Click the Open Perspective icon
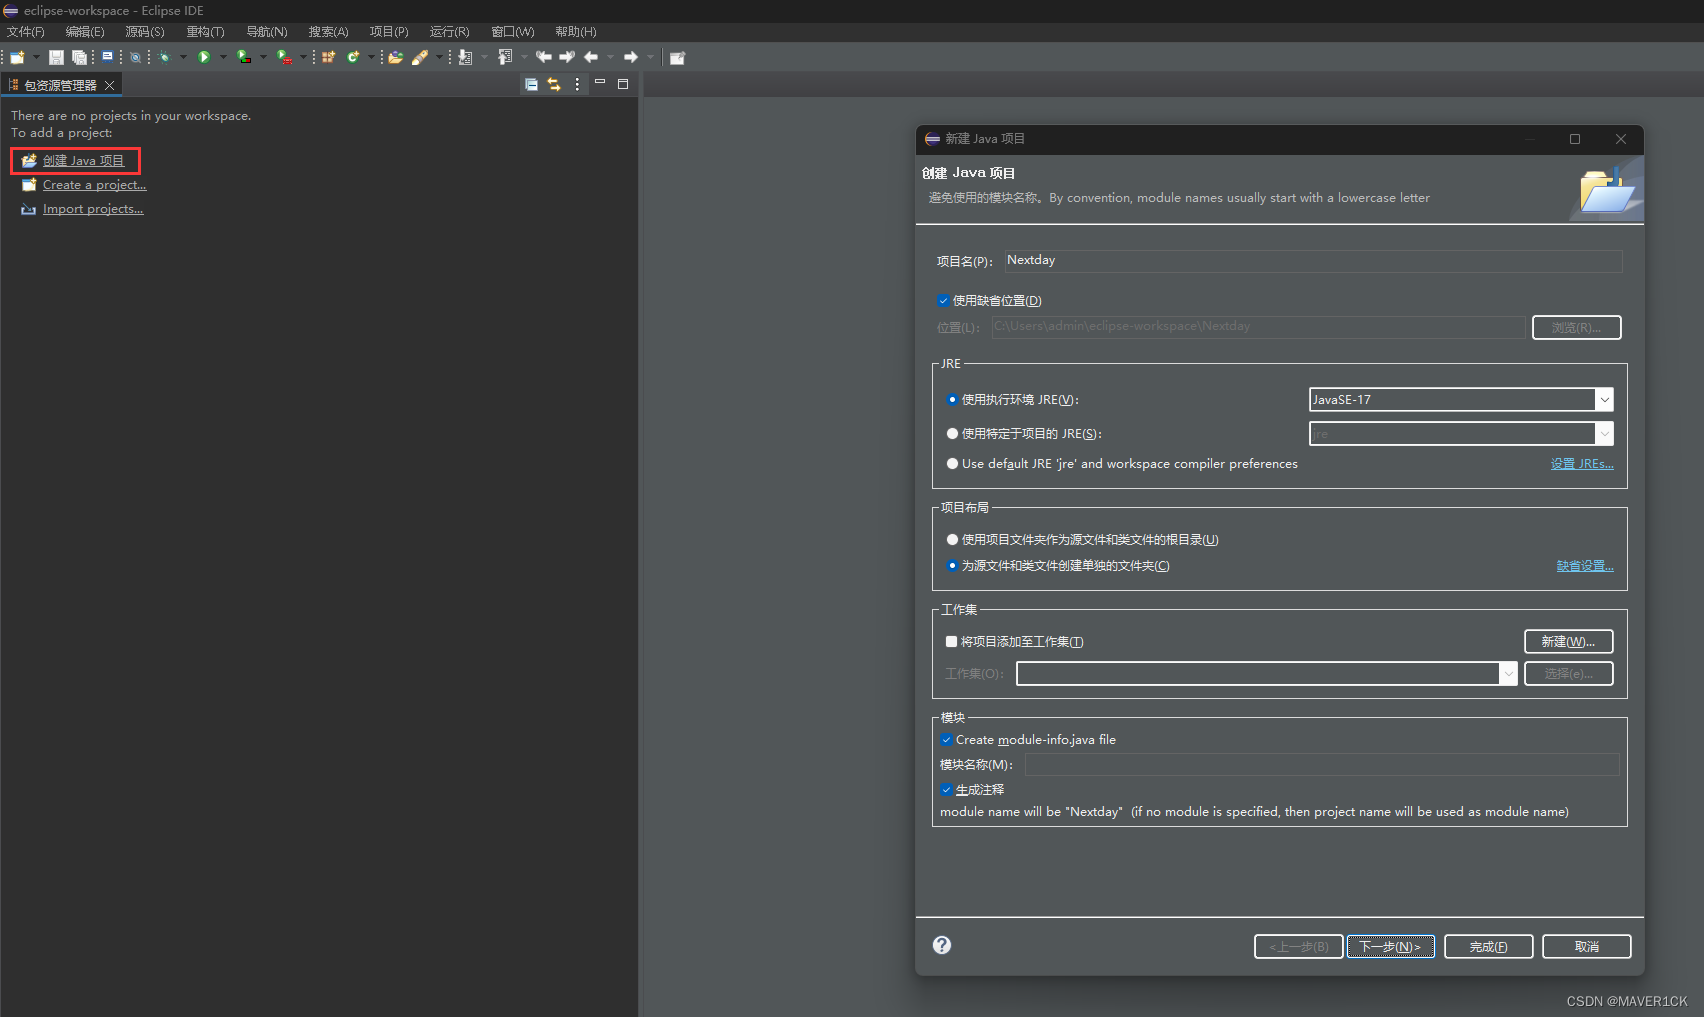The width and height of the screenshot is (1704, 1017). [x=677, y=58]
